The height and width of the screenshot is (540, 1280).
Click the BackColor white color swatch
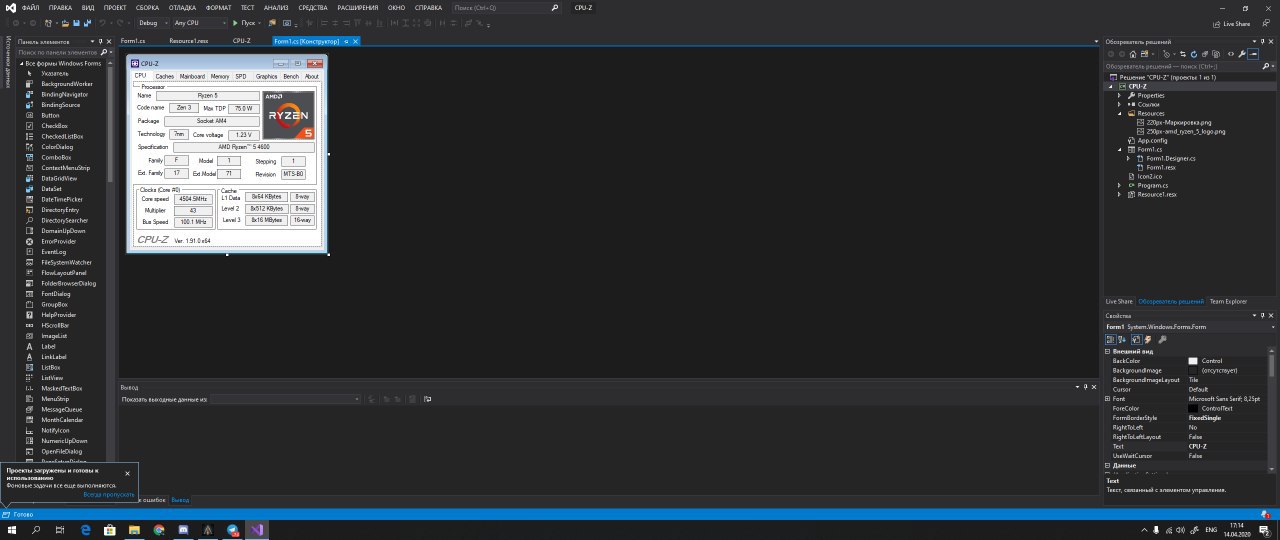pyautogui.click(x=1193, y=361)
